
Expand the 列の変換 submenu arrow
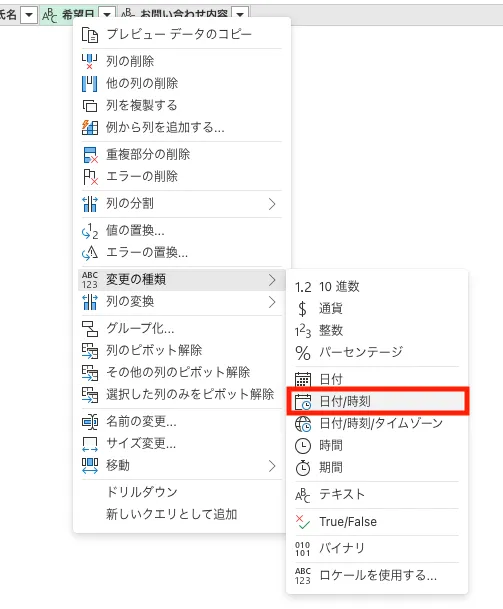pyautogui.click(x=272, y=302)
